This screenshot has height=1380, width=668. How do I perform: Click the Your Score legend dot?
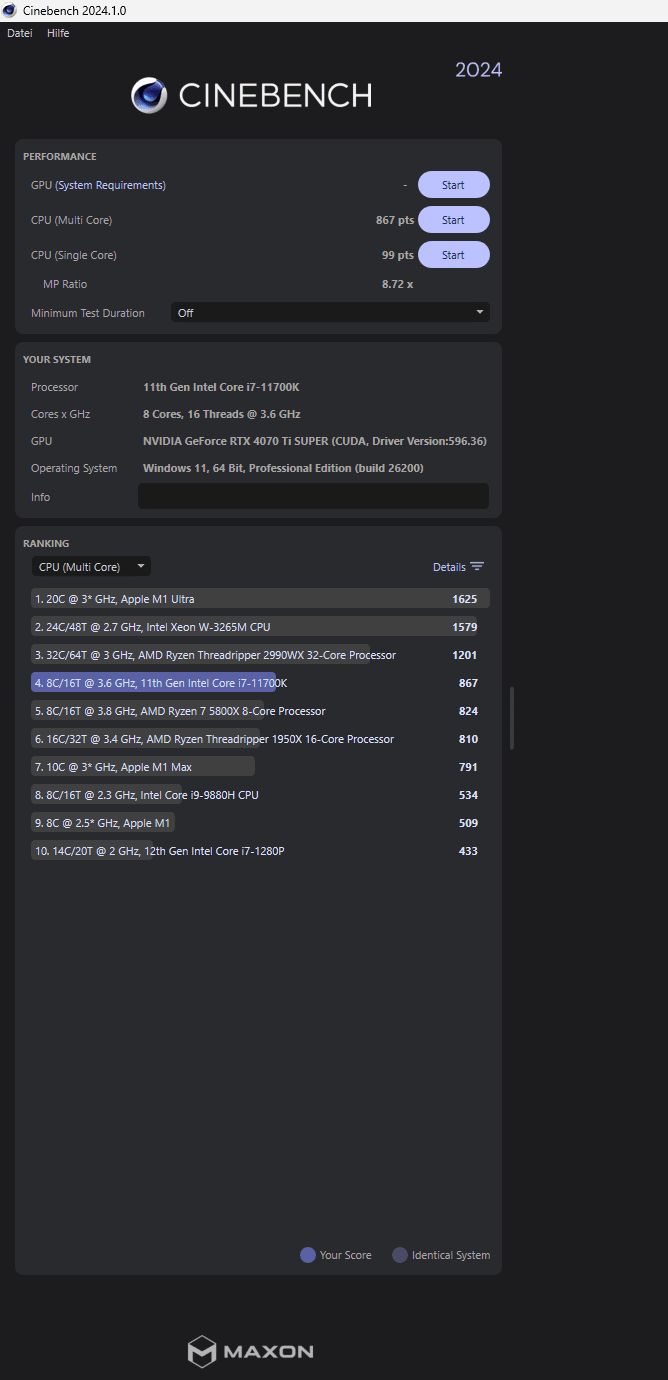tap(308, 1255)
